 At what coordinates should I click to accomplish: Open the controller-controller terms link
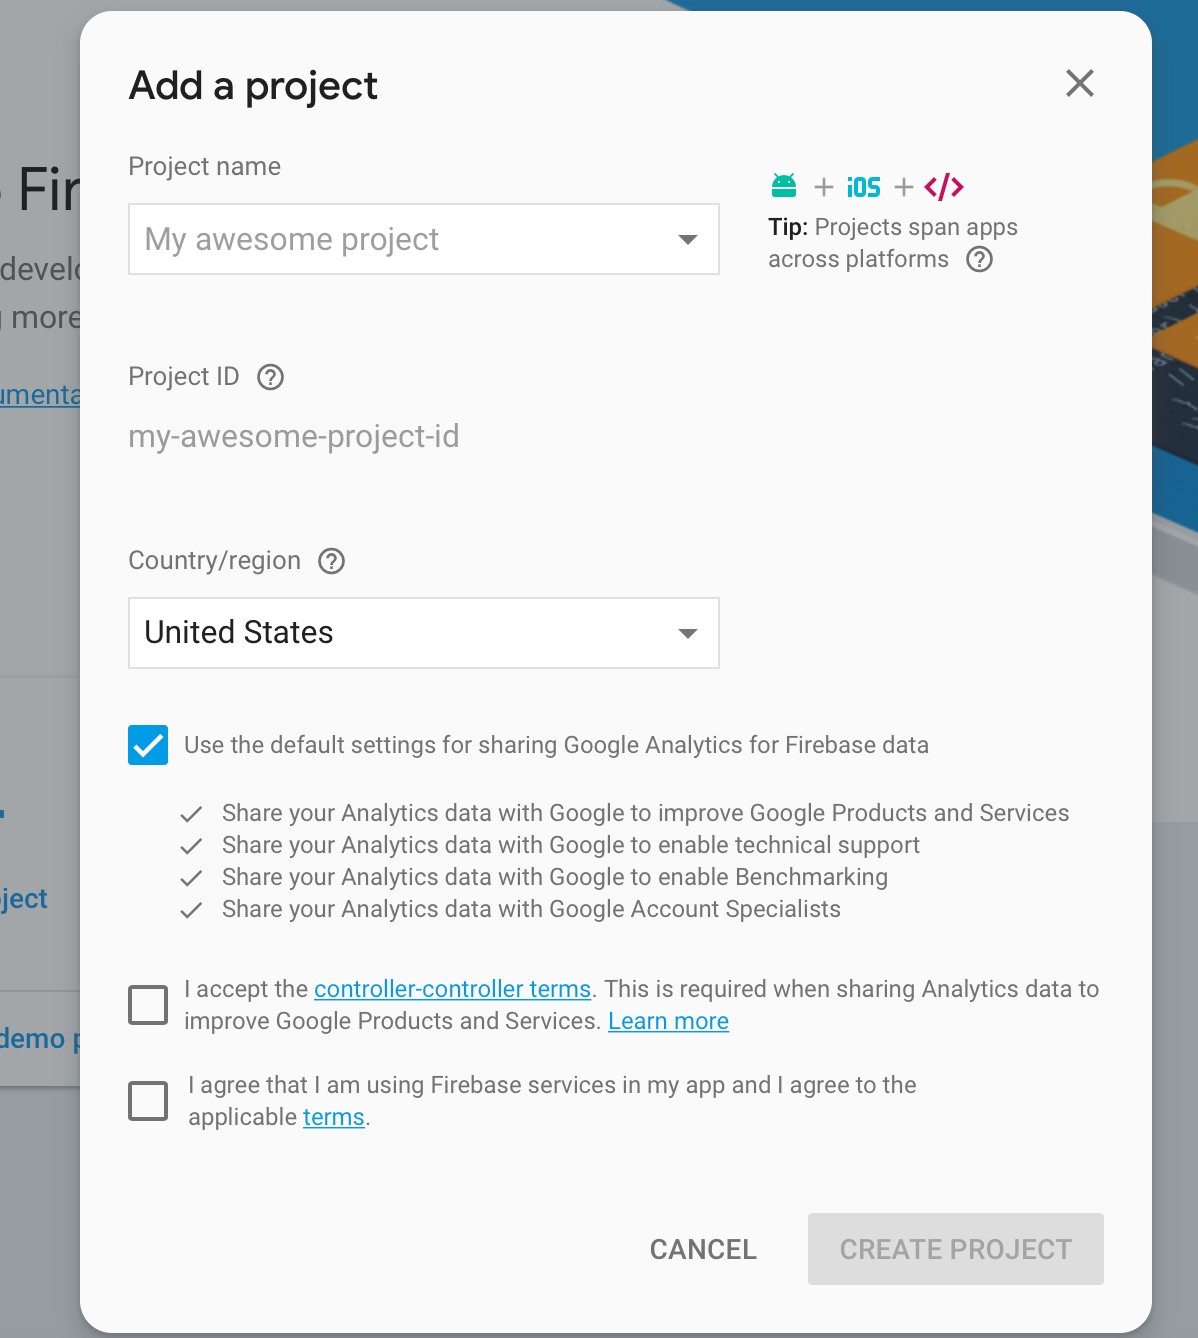click(x=453, y=989)
